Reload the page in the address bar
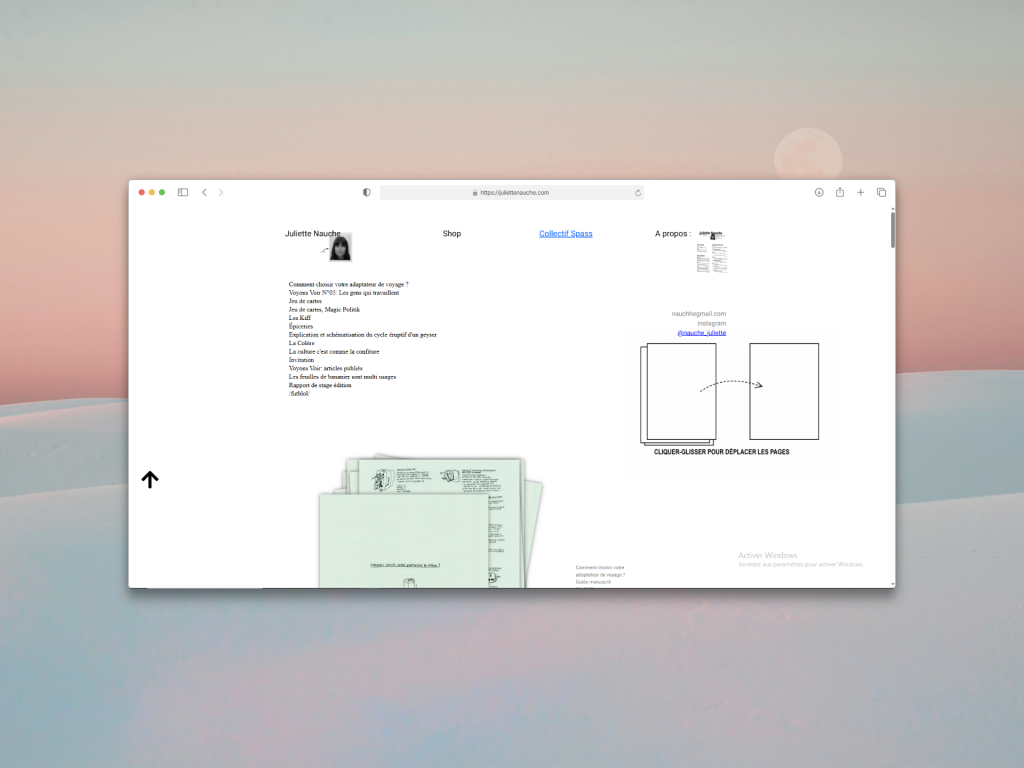Screen dimensions: 1024x768 (637, 192)
